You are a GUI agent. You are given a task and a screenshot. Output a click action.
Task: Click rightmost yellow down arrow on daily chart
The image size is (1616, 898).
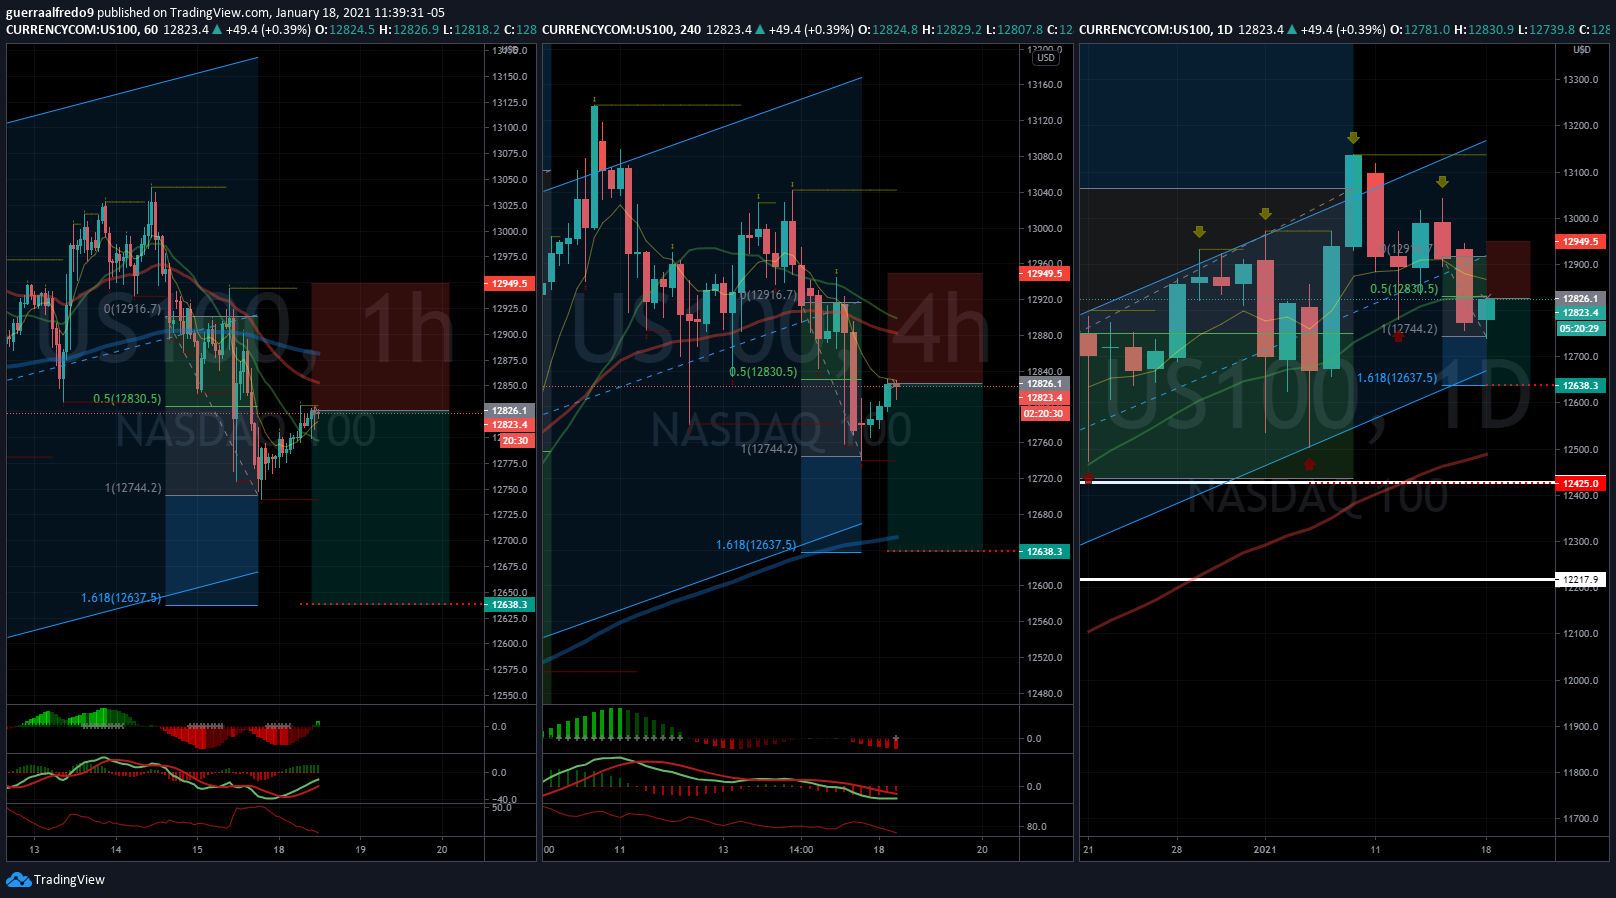[x=1442, y=182]
